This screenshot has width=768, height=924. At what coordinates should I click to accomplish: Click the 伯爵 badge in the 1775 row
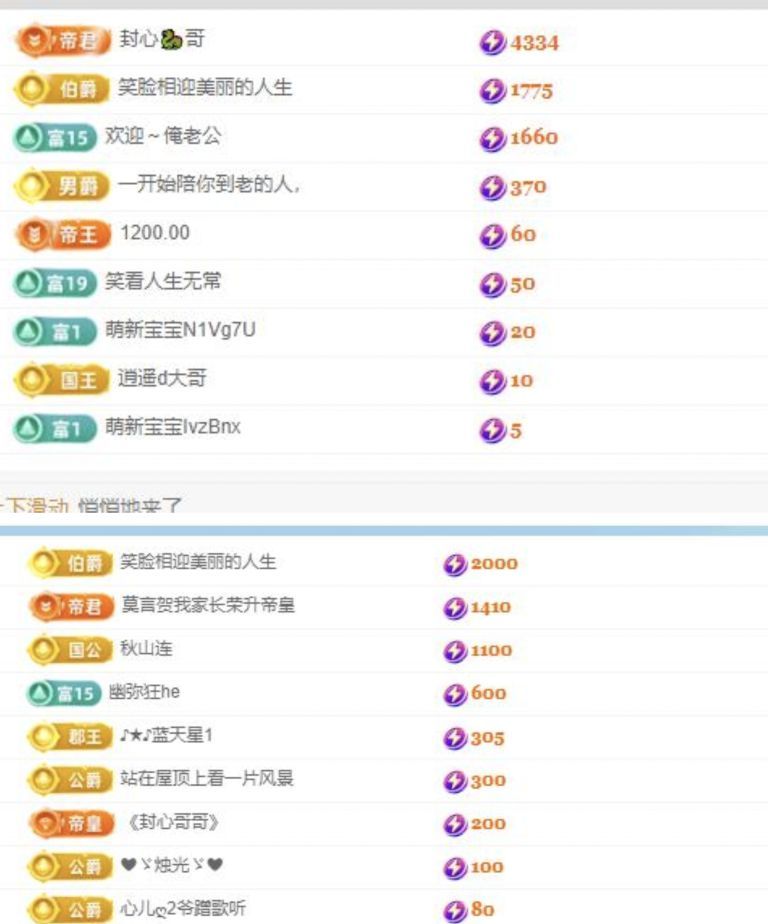pos(62,89)
